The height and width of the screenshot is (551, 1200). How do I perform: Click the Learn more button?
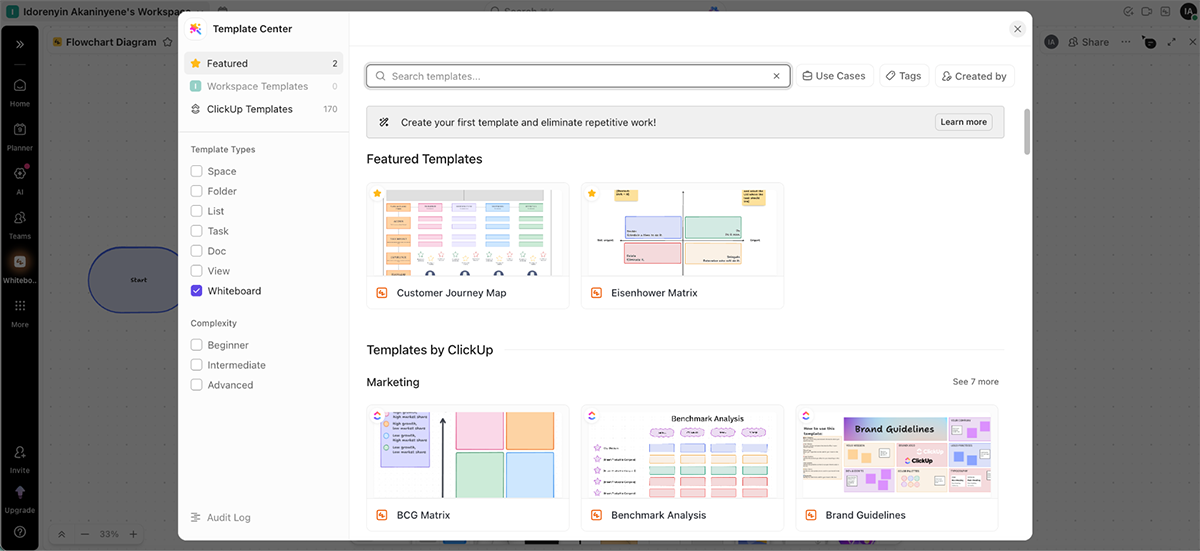tap(964, 122)
